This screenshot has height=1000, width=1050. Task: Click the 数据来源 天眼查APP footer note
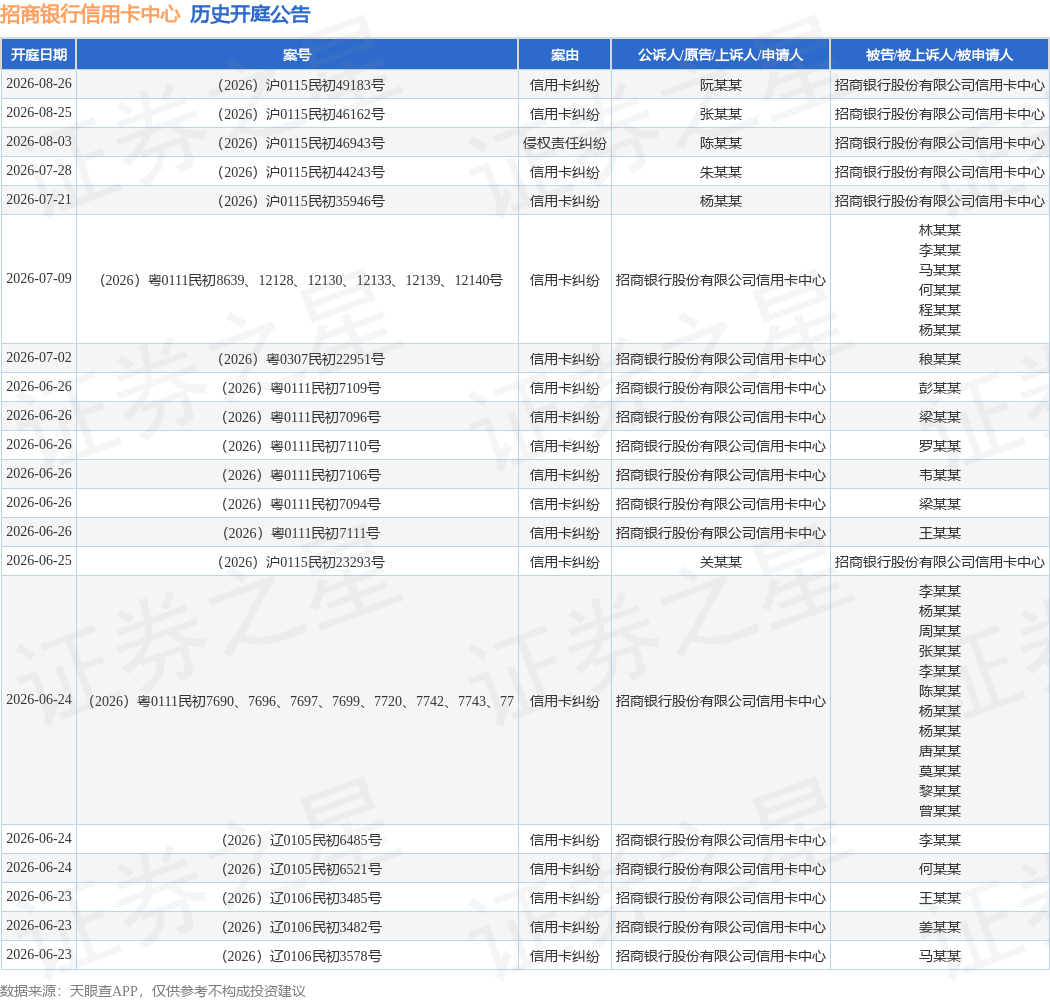click(x=153, y=991)
